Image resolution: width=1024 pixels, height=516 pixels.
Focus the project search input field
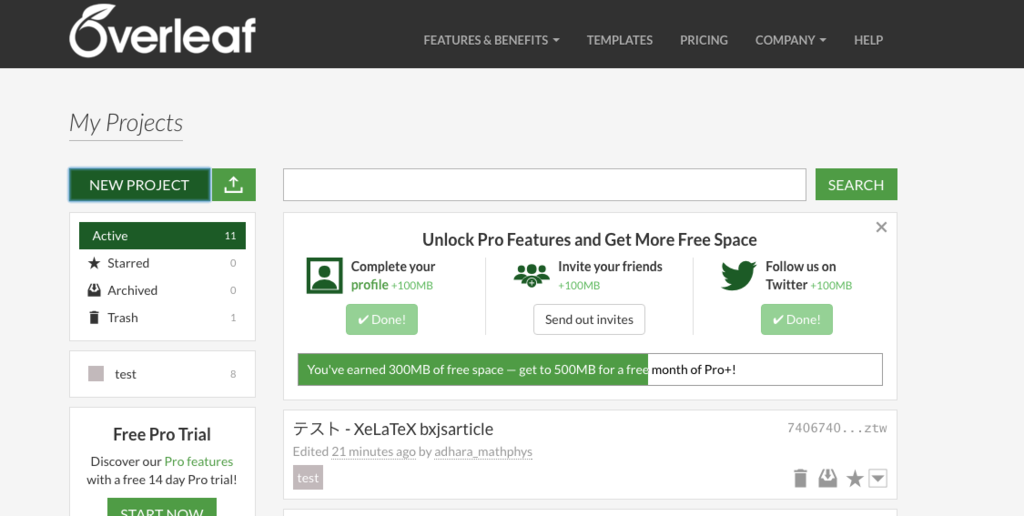[545, 185]
